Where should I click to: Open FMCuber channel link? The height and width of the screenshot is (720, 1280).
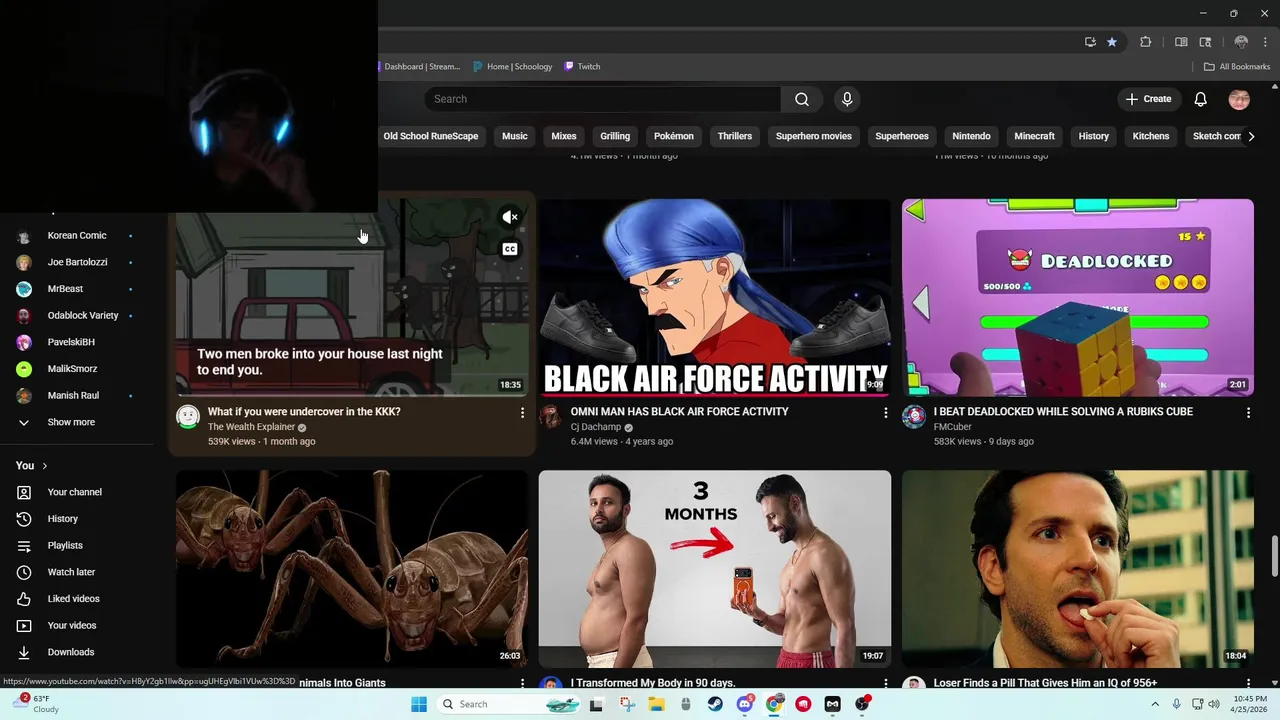coord(953,427)
